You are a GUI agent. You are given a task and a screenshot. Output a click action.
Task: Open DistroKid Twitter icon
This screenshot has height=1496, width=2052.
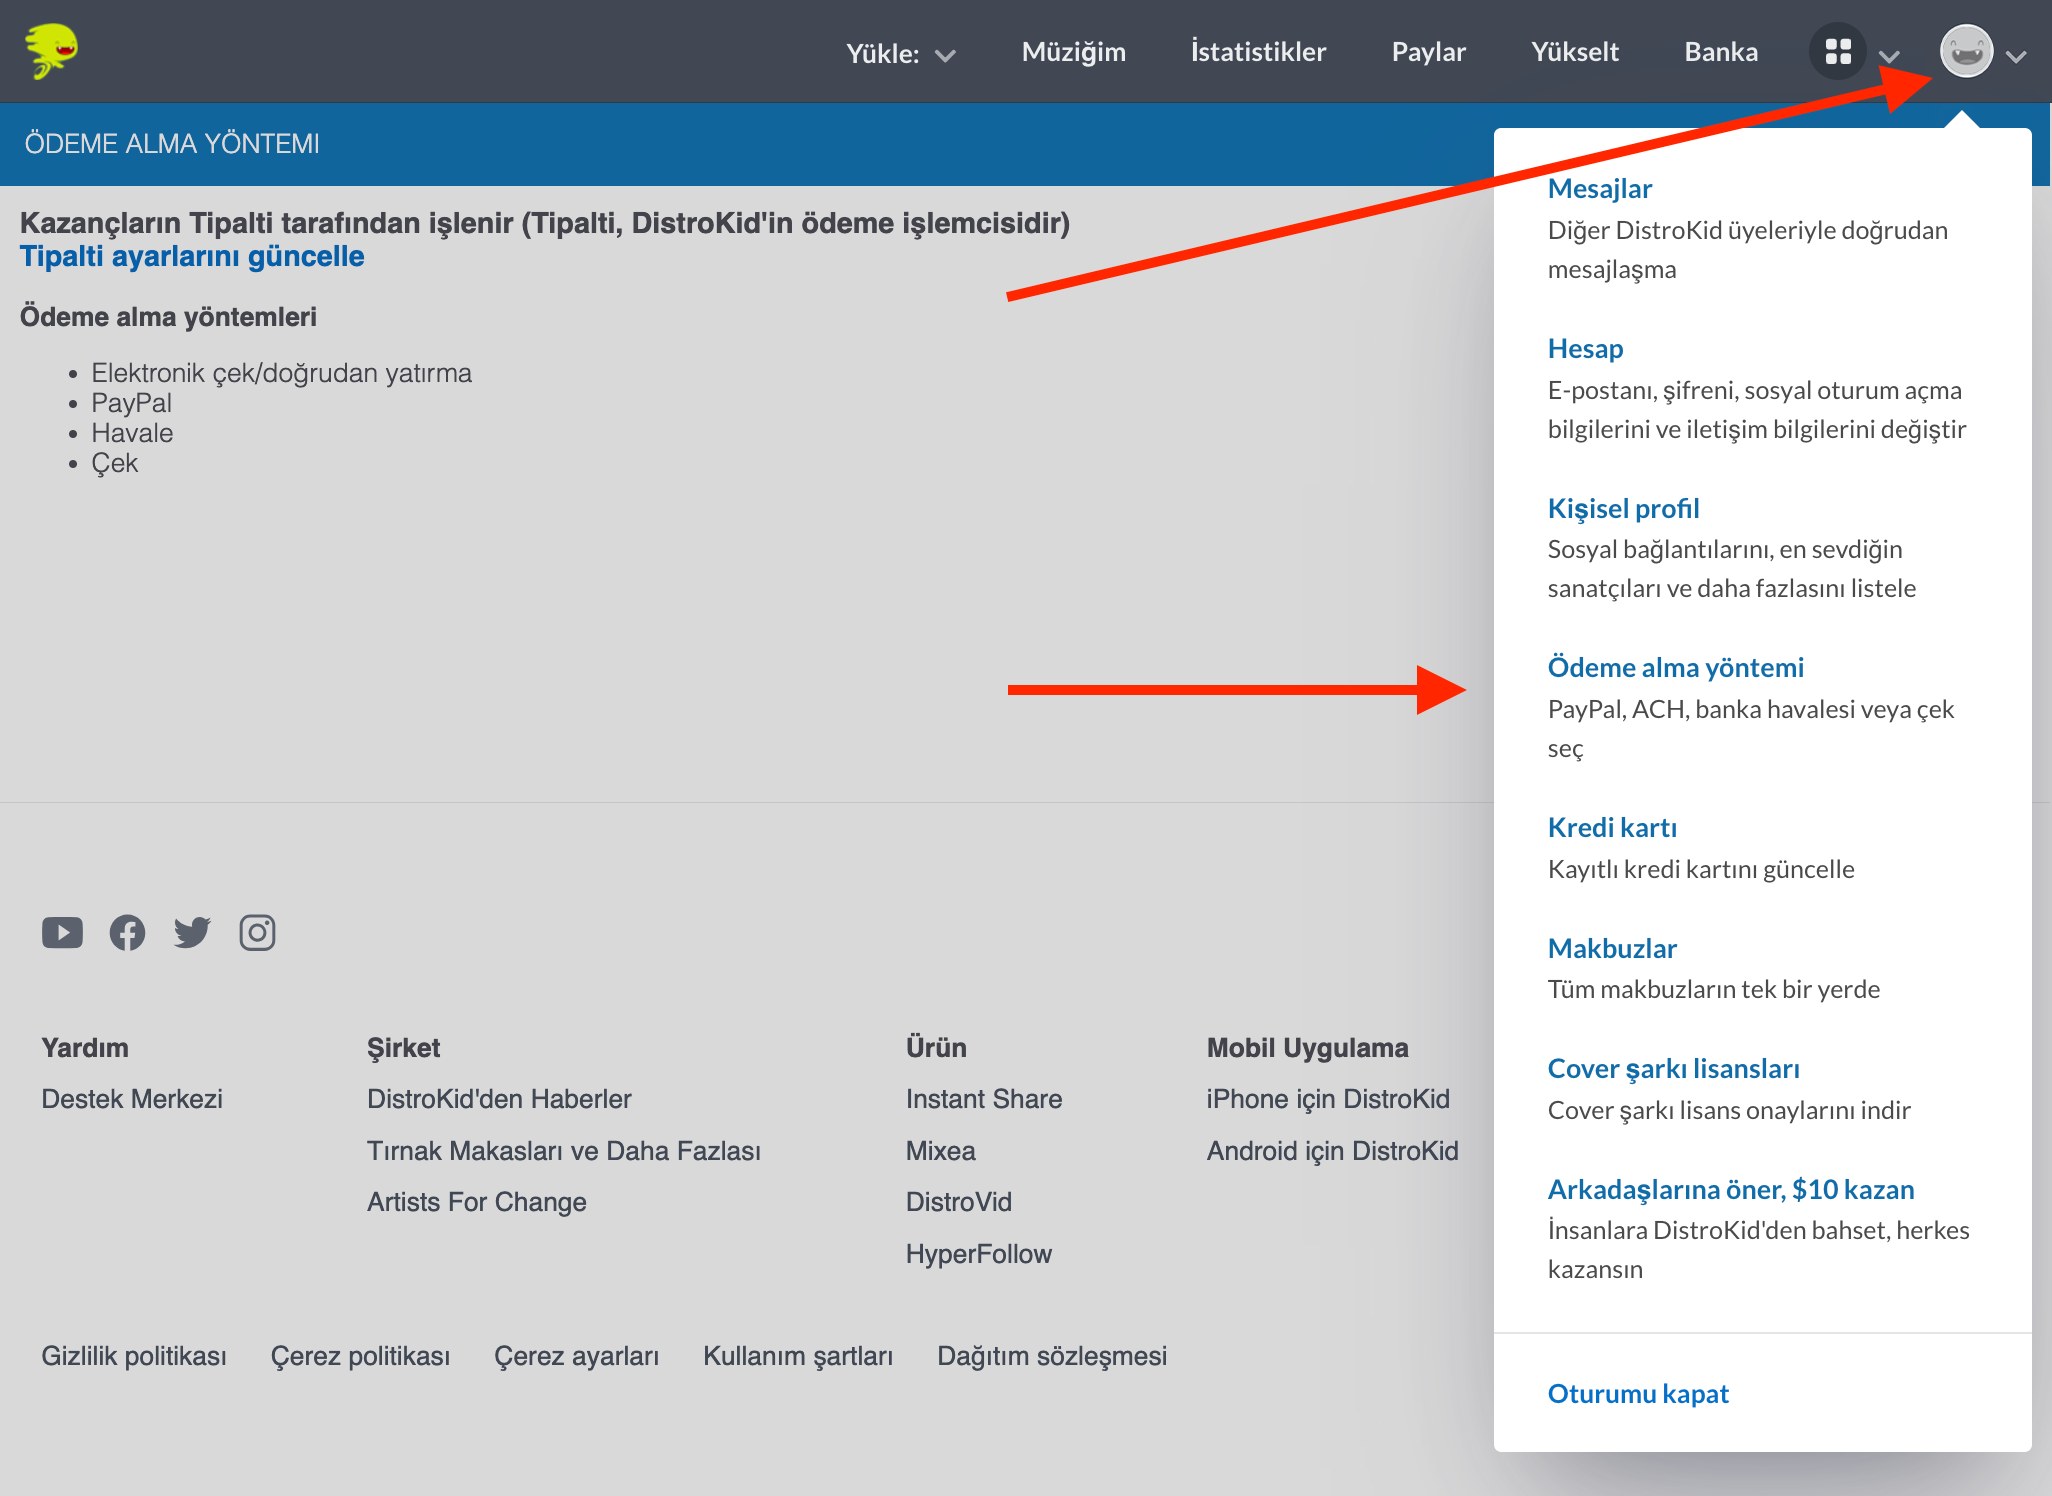pos(192,933)
